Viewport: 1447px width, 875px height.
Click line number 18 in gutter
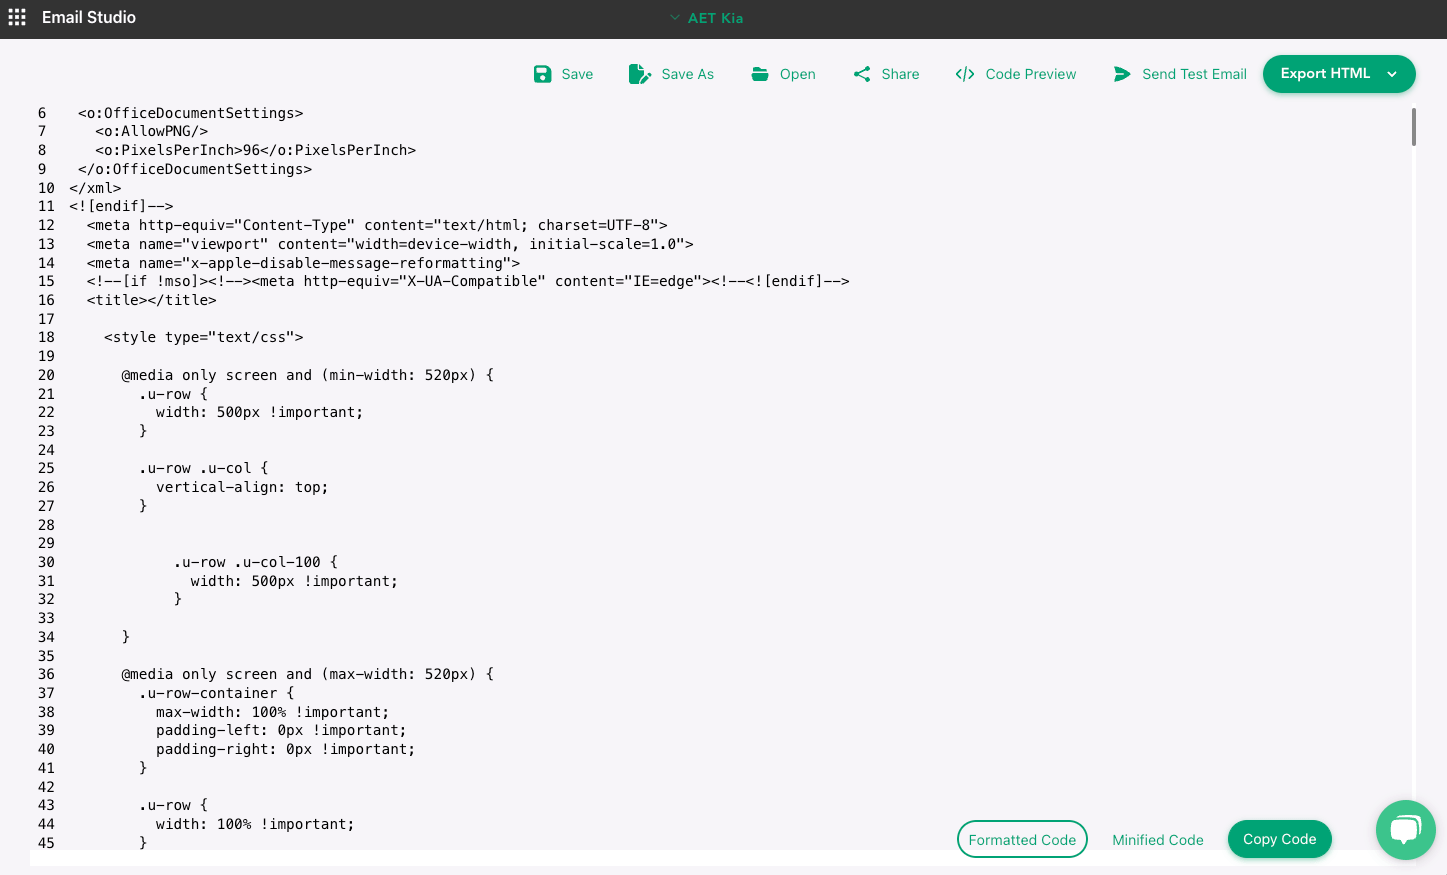(x=46, y=337)
